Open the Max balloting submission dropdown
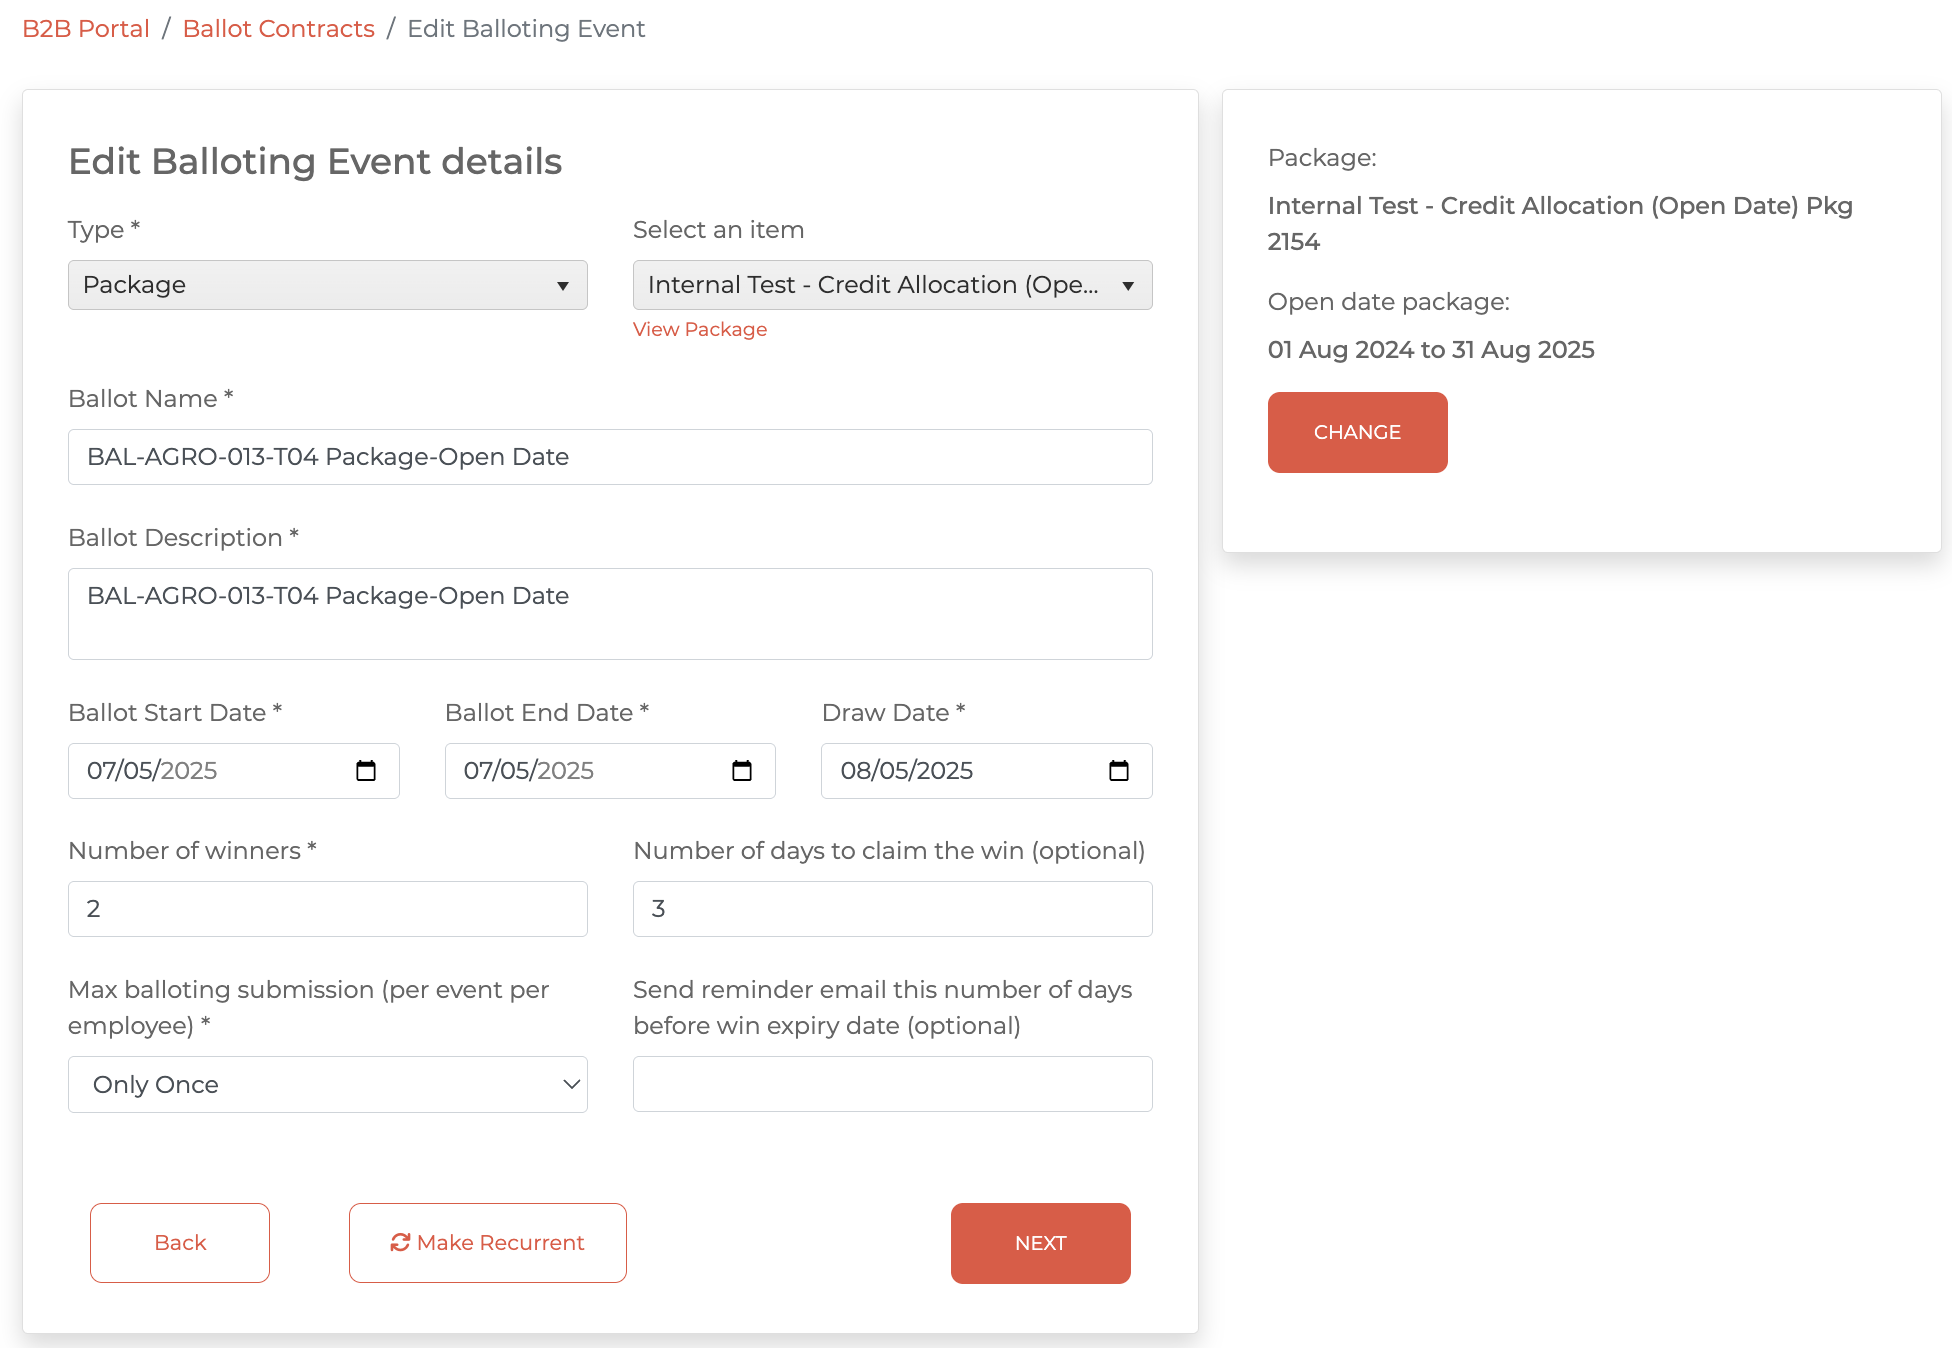This screenshot has height=1348, width=1952. pyautogui.click(x=327, y=1085)
